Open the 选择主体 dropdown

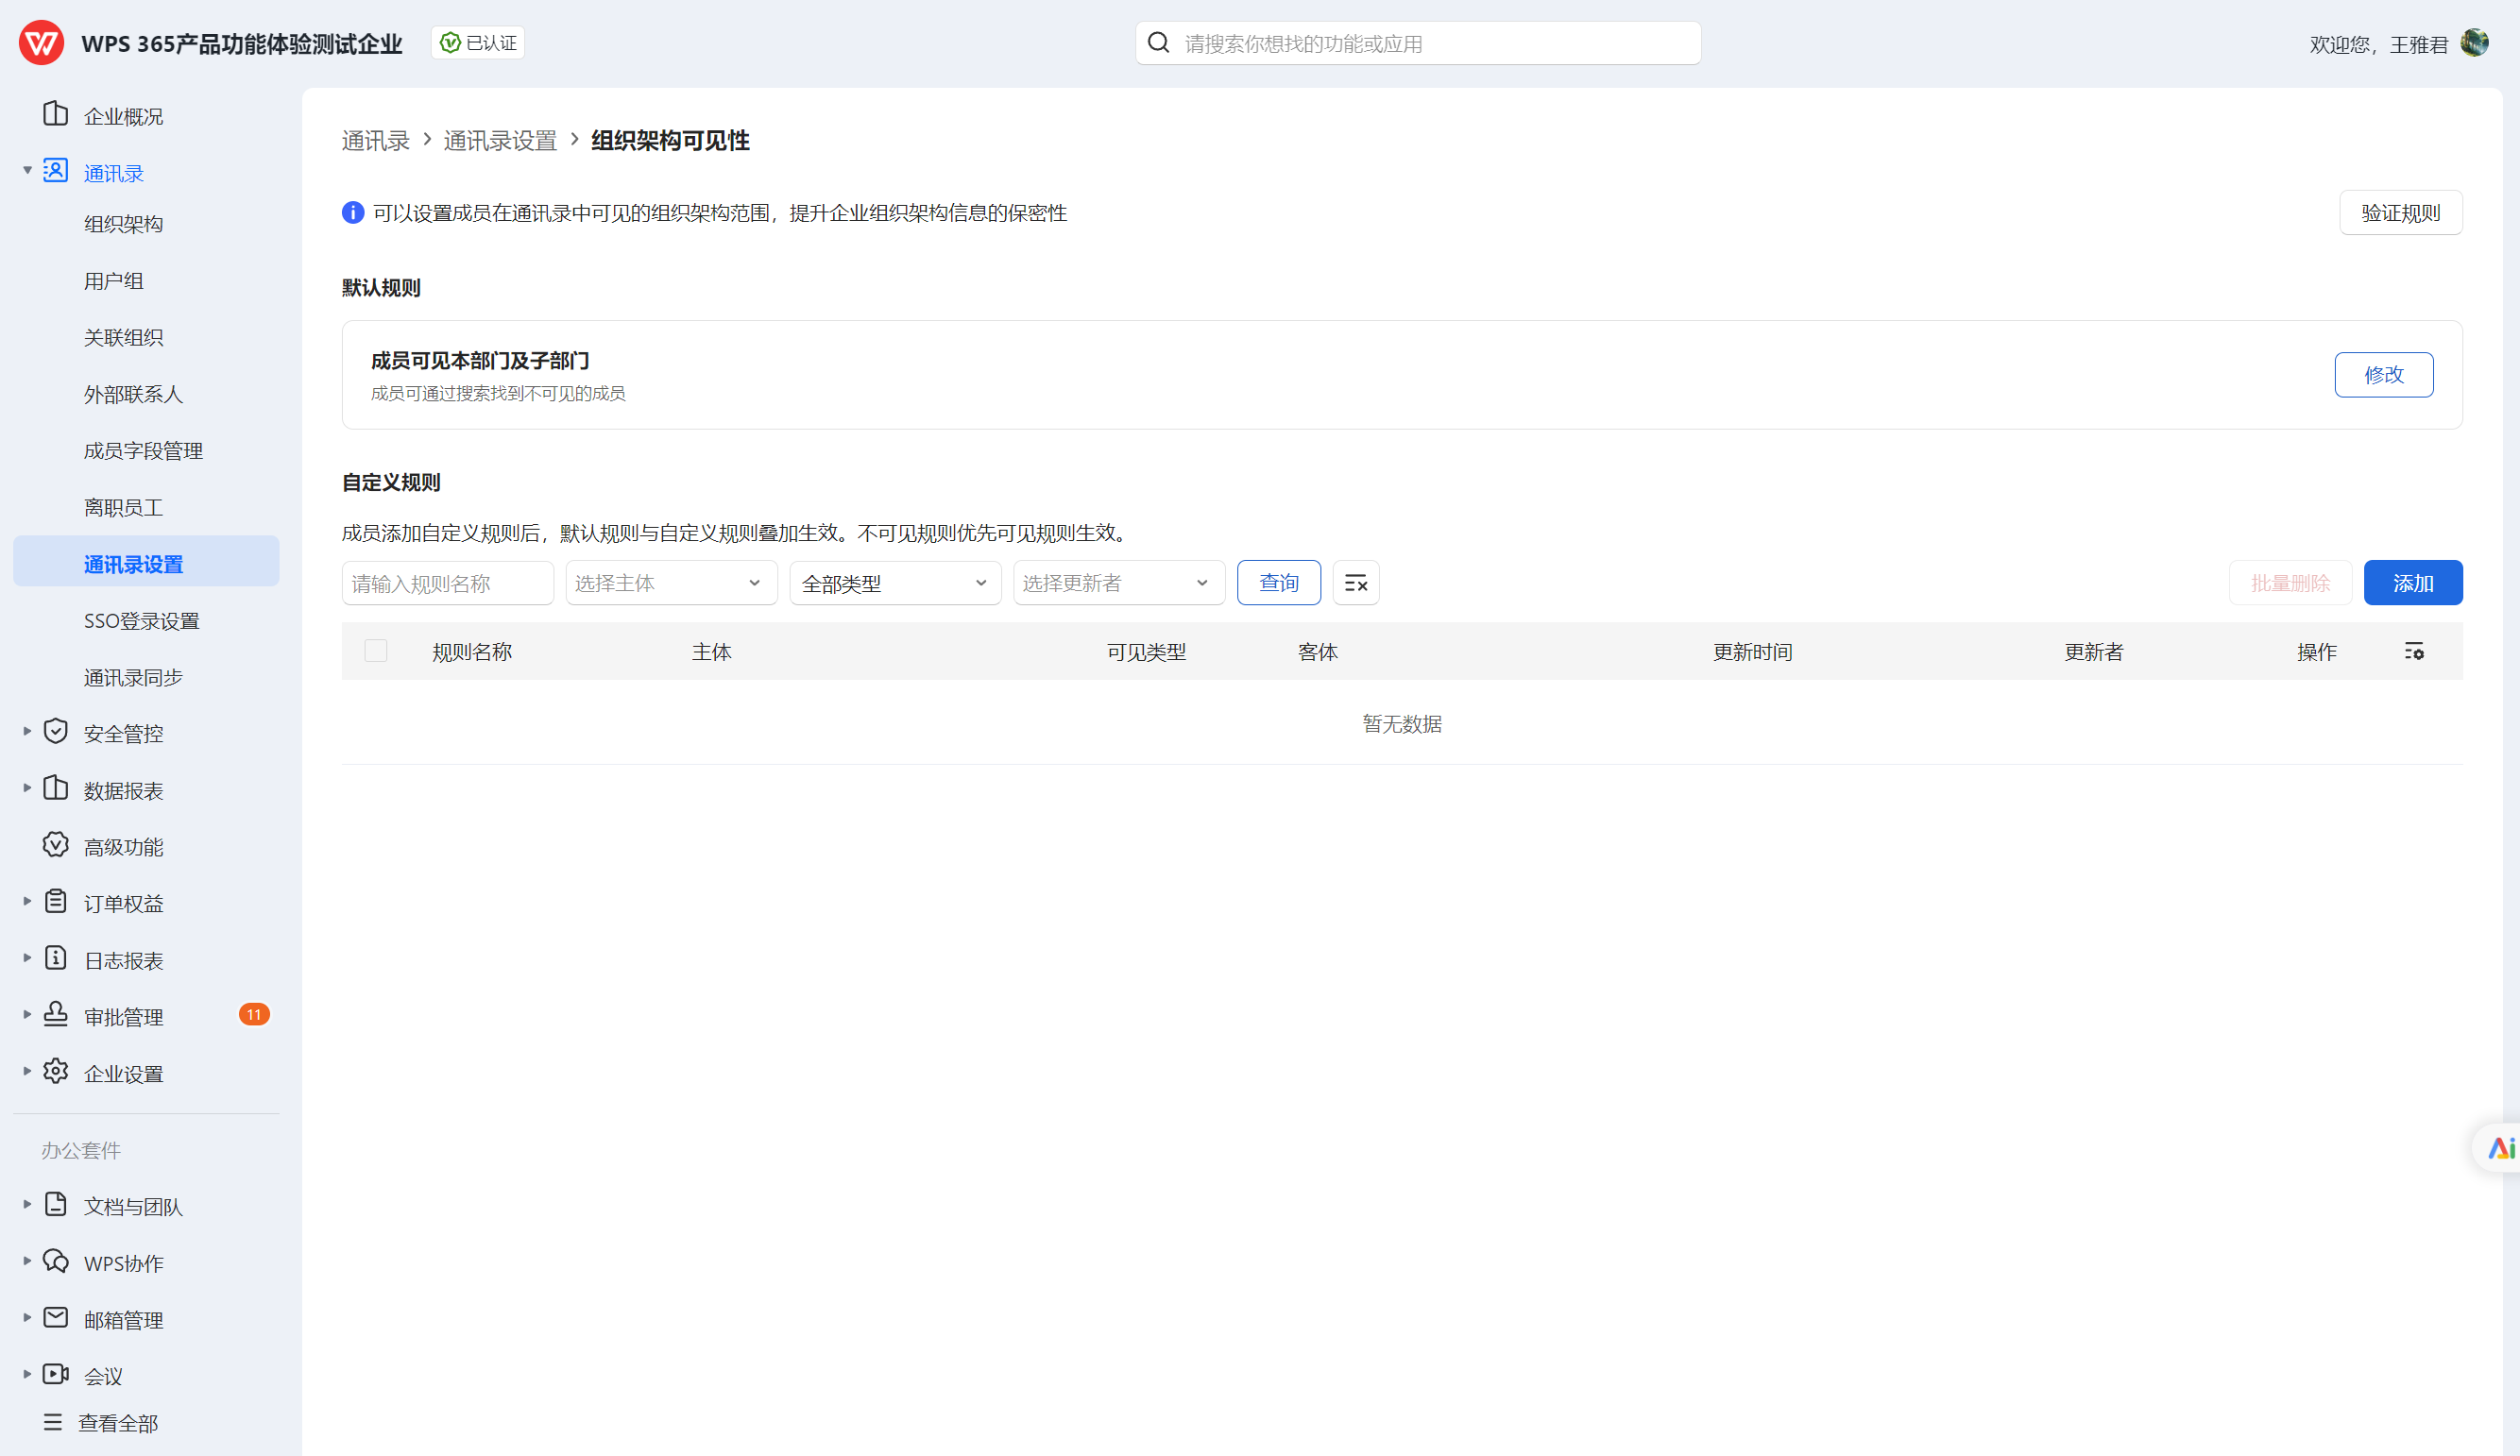coord(671,583)
